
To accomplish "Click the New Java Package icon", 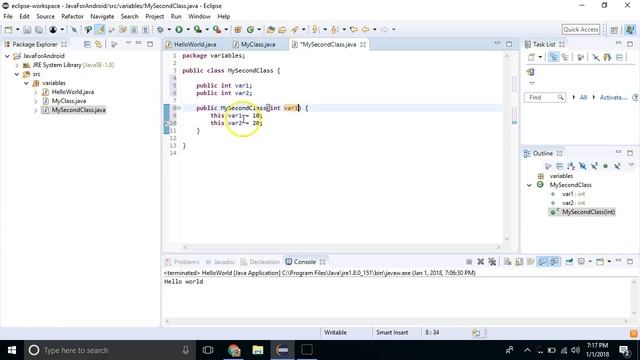I will coord(238,29).
